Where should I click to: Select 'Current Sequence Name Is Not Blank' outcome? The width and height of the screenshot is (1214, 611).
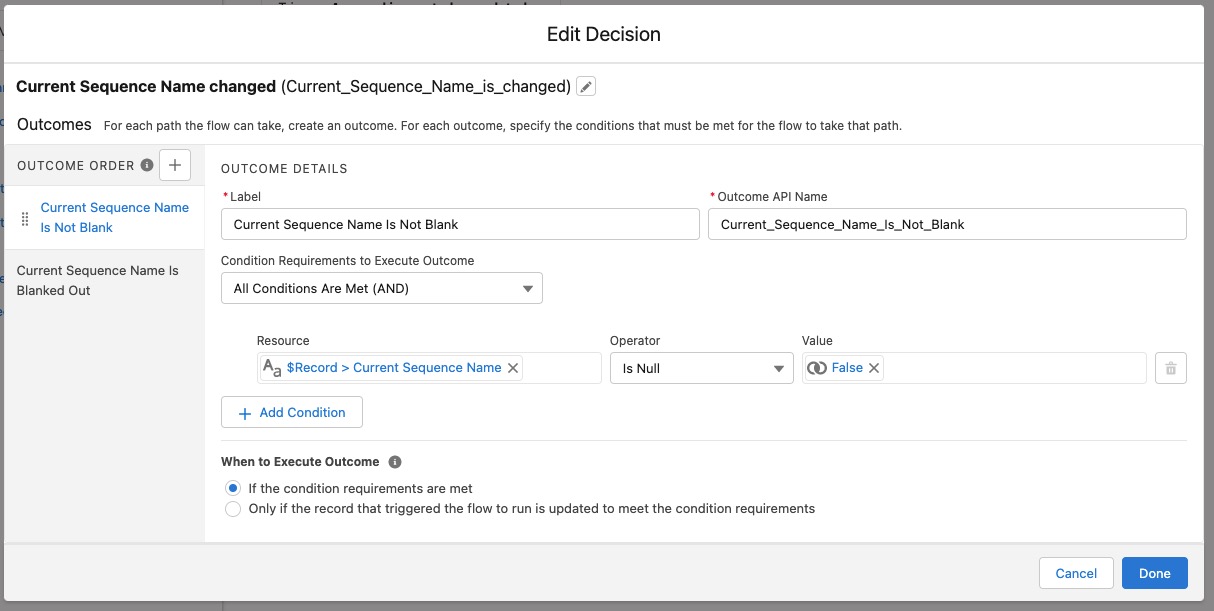click(114, 218)
